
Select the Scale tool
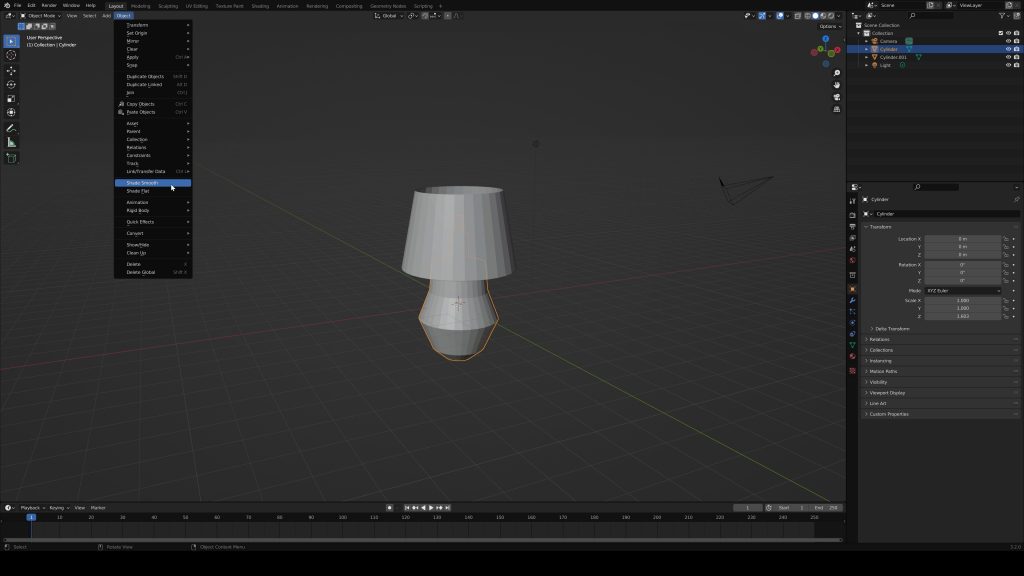11,98
